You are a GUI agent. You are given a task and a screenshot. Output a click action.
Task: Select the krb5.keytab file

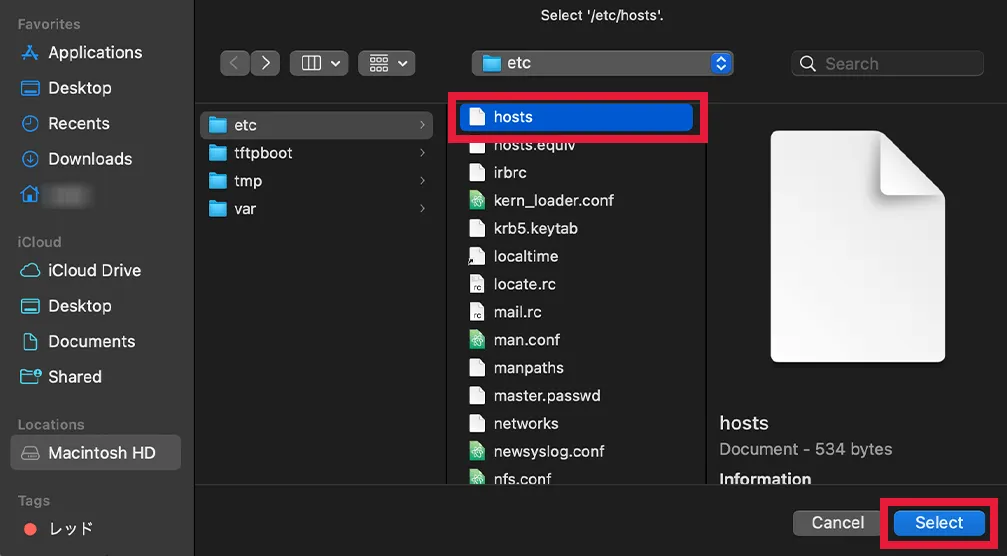pyautogui.click(x=576, y=229)
